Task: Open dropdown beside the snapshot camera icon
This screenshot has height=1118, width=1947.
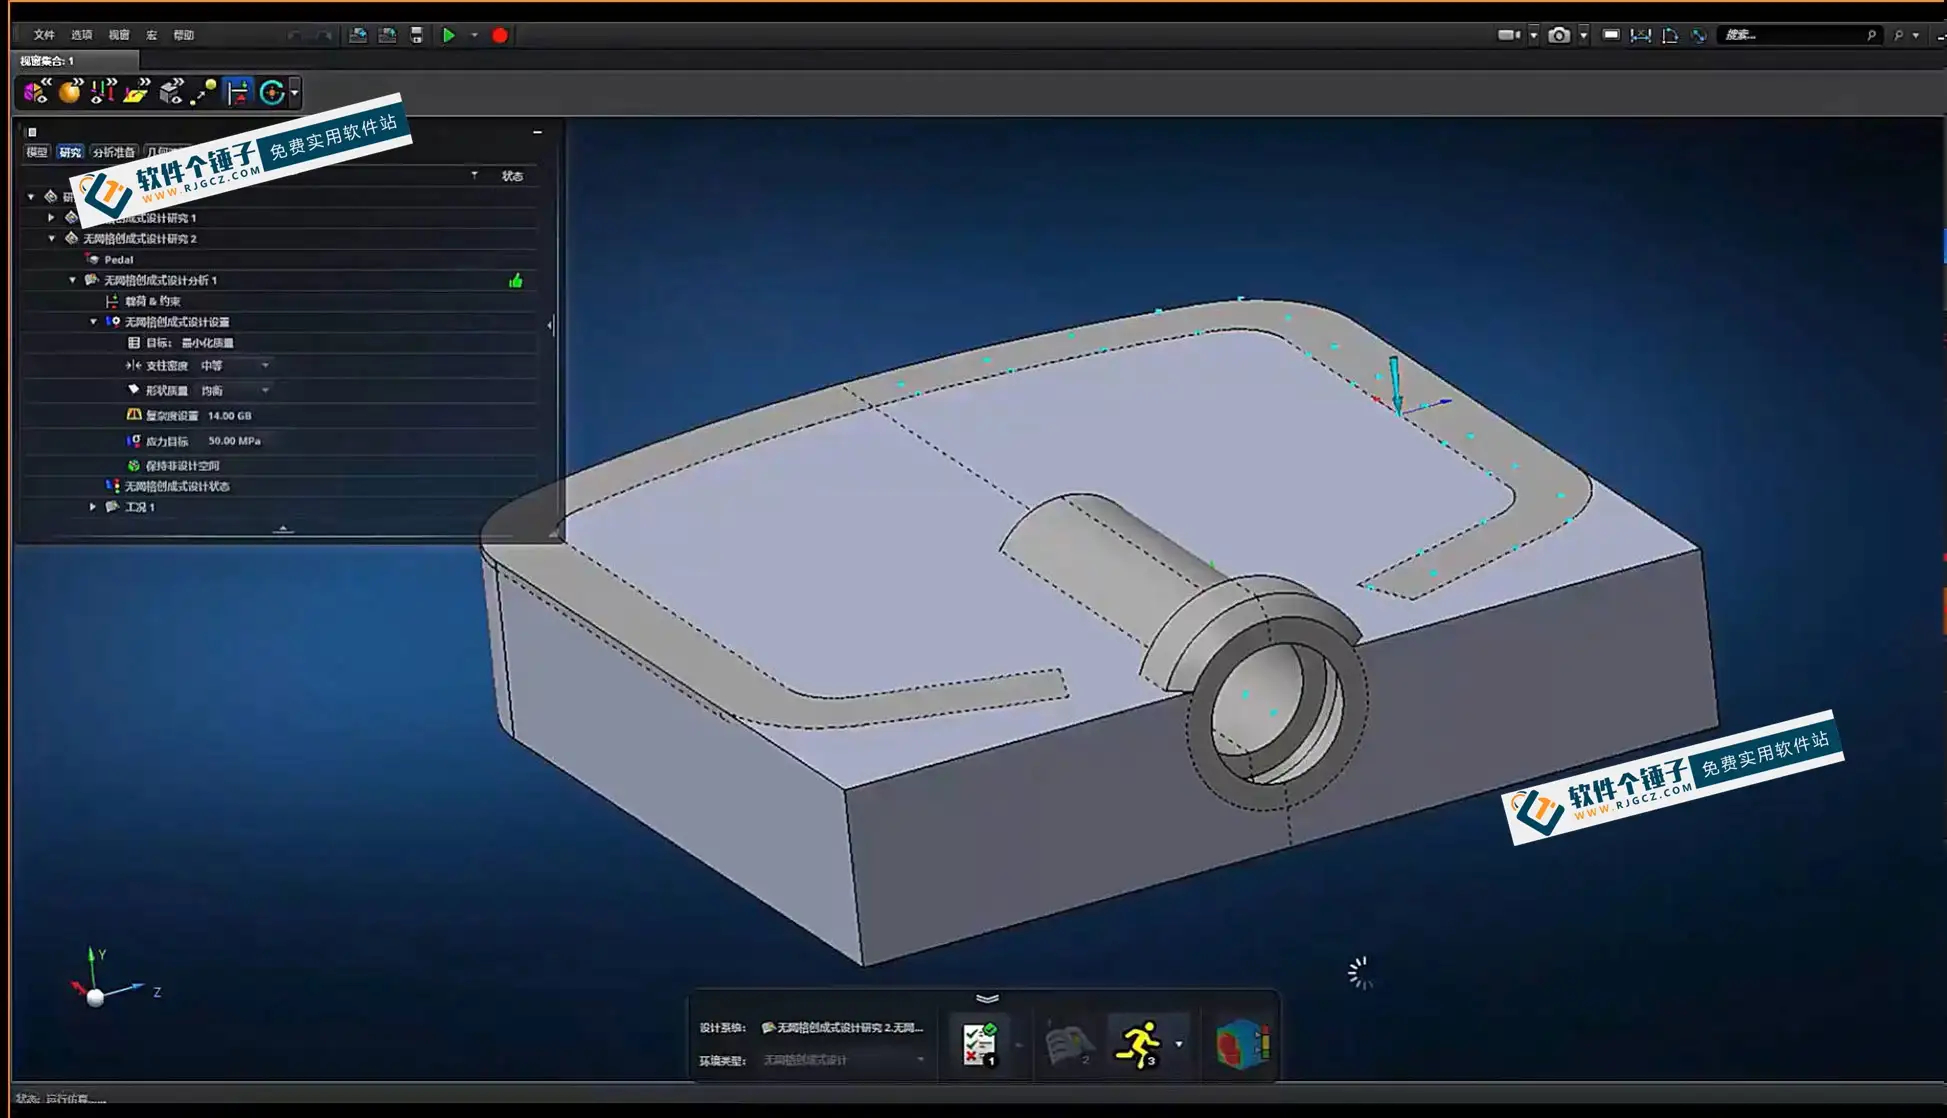Action: click(x=1583, y=35)
